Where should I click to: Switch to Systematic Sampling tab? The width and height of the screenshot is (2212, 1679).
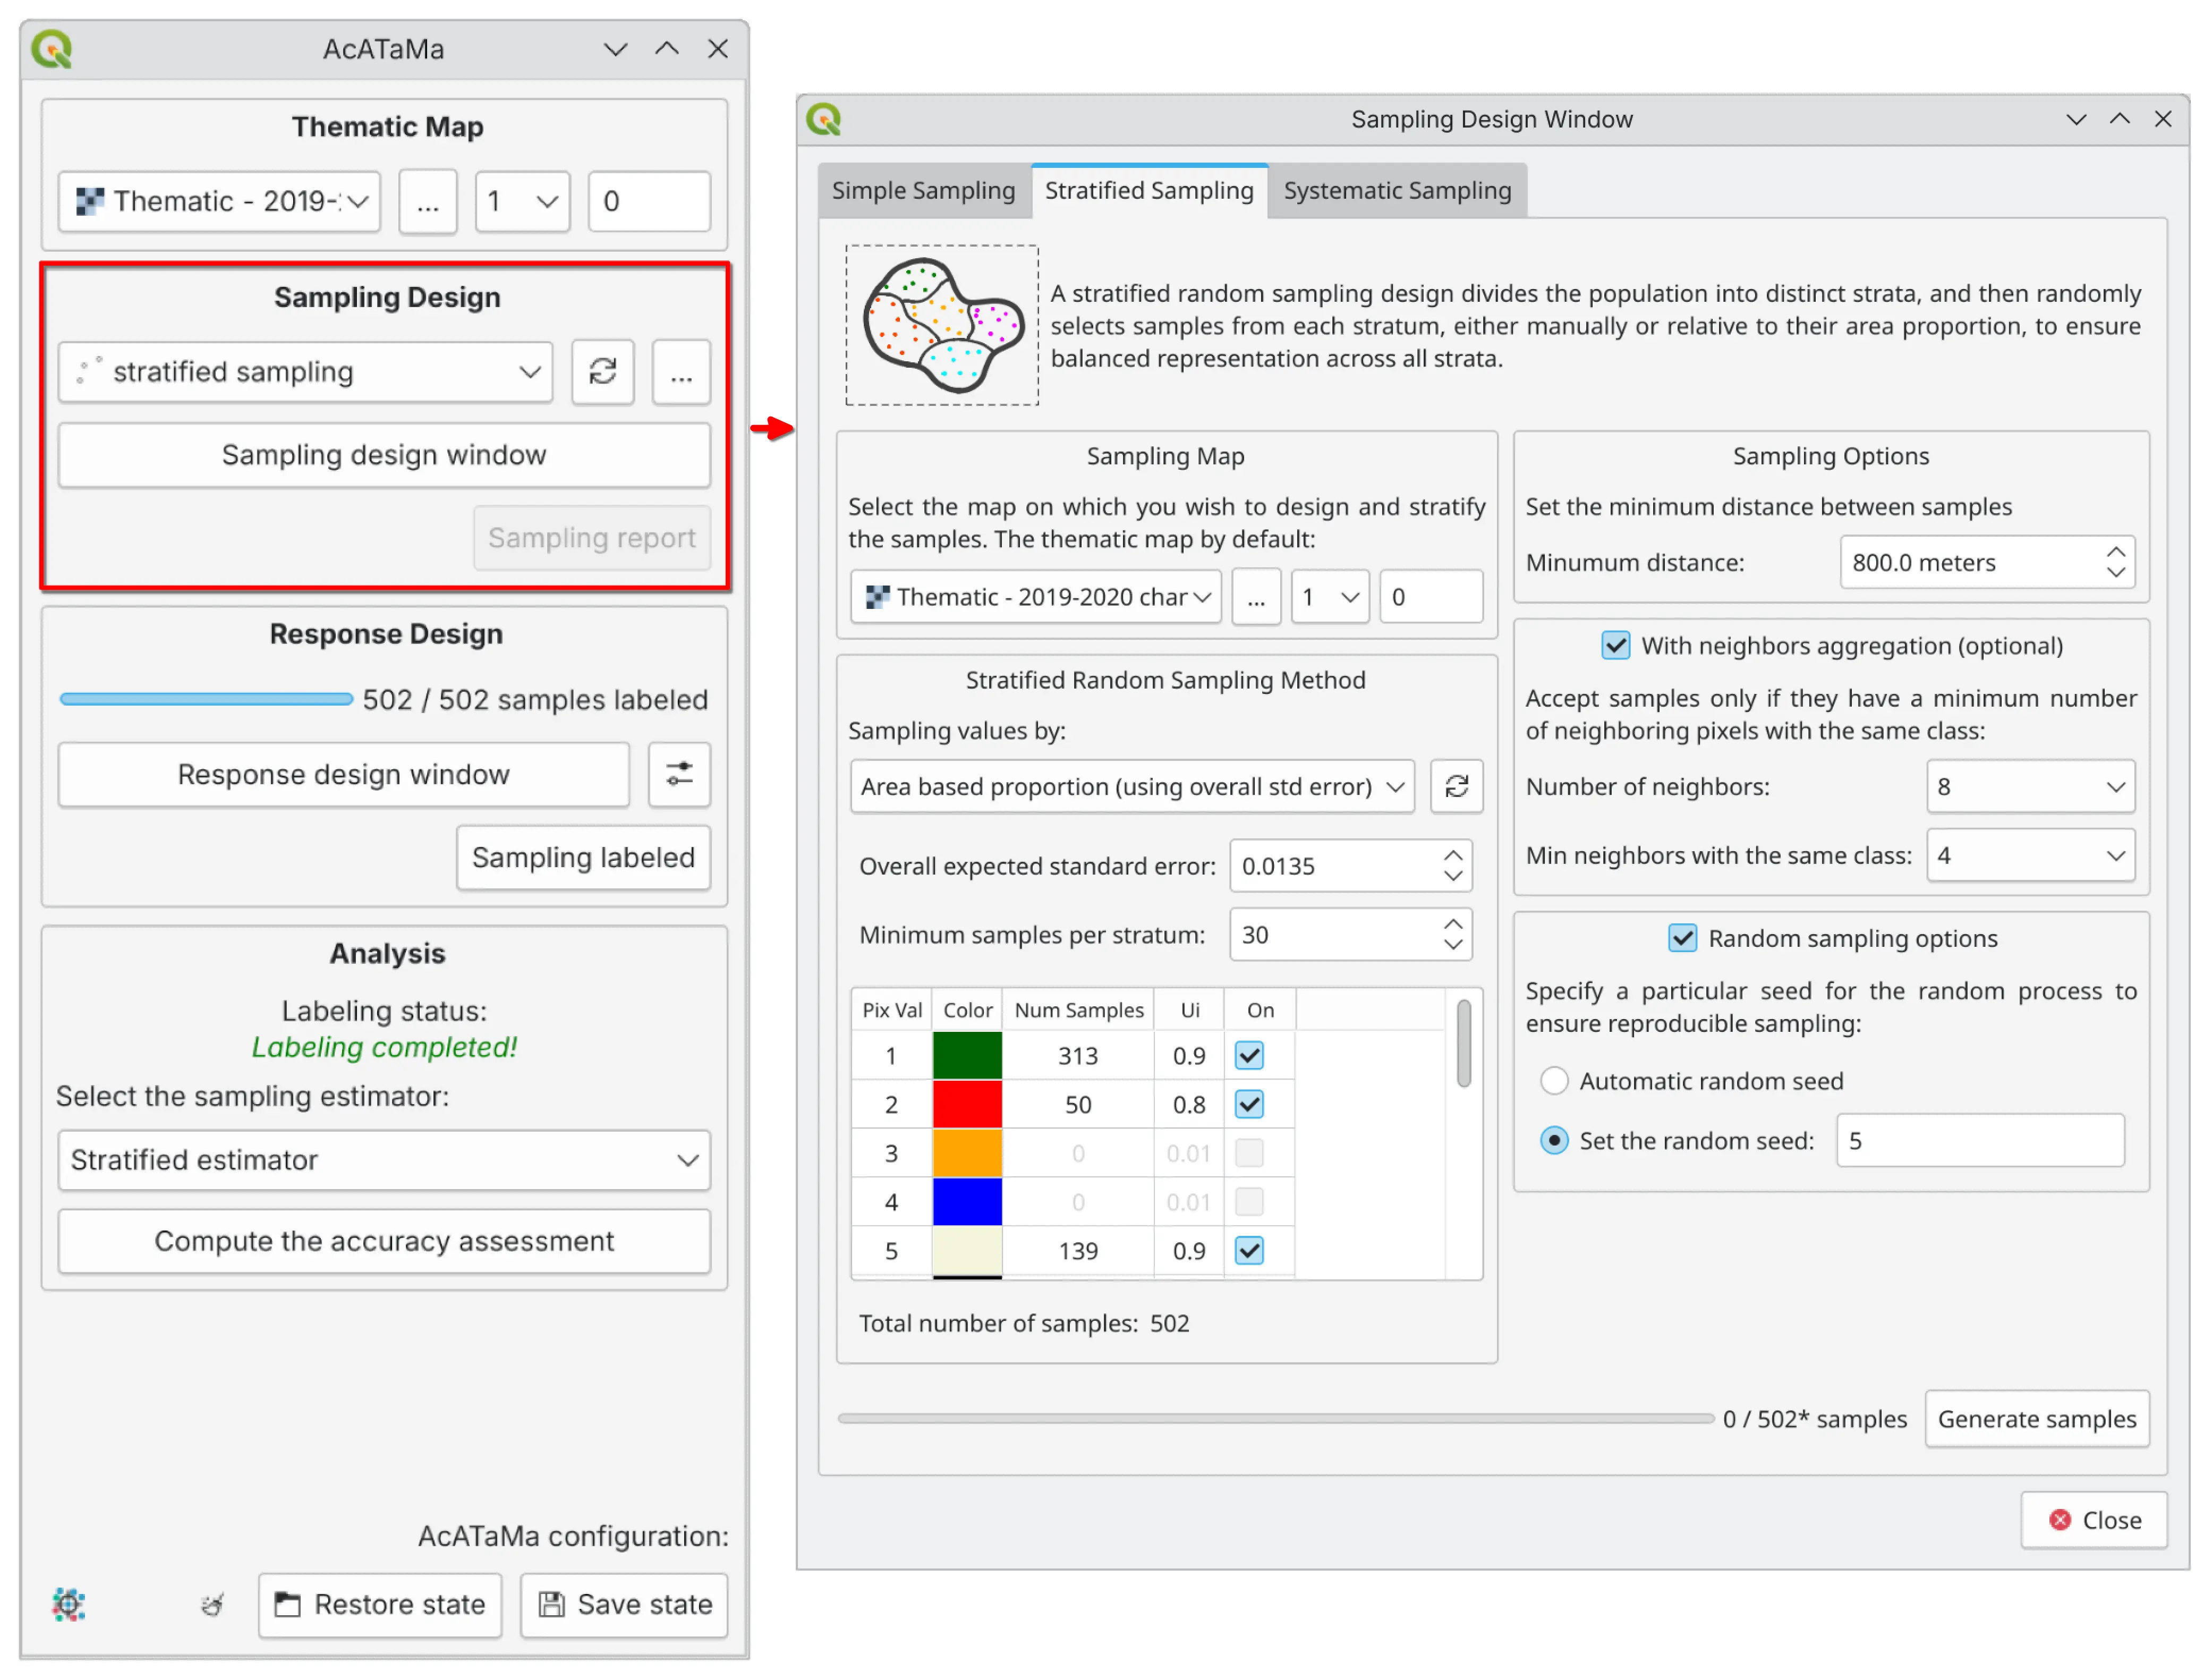(x=1396, y=191)
